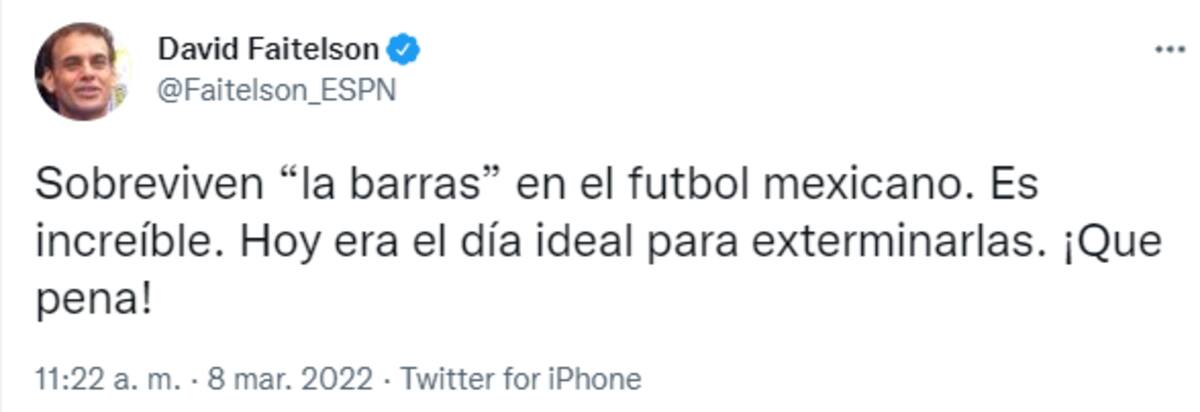Click the word "pena!" ending the tweet
1200x412 pixels.
93,298
